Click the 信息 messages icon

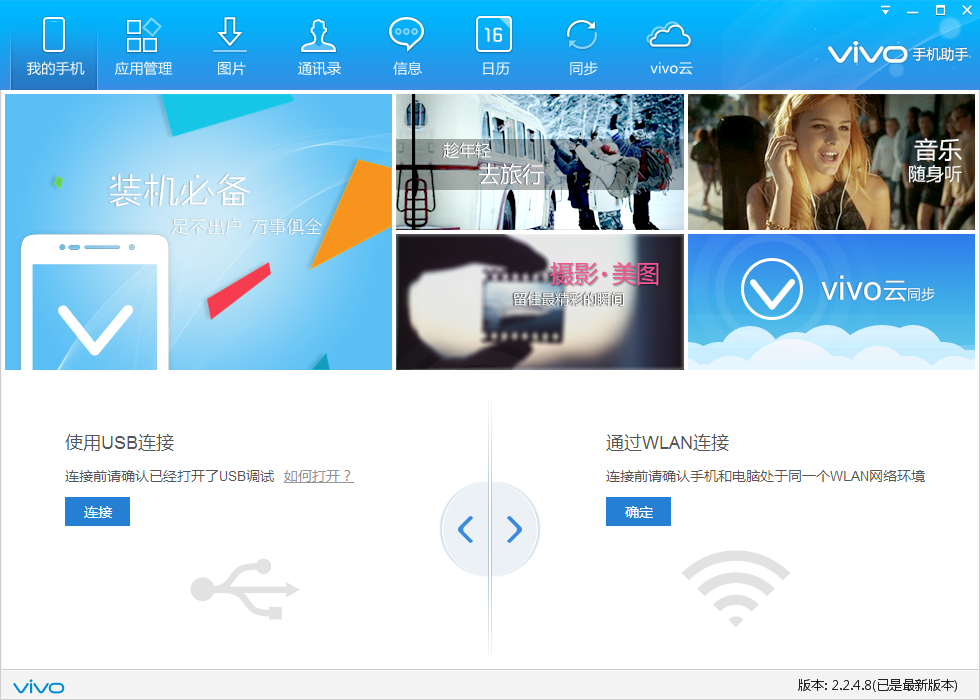coord(406,47)
